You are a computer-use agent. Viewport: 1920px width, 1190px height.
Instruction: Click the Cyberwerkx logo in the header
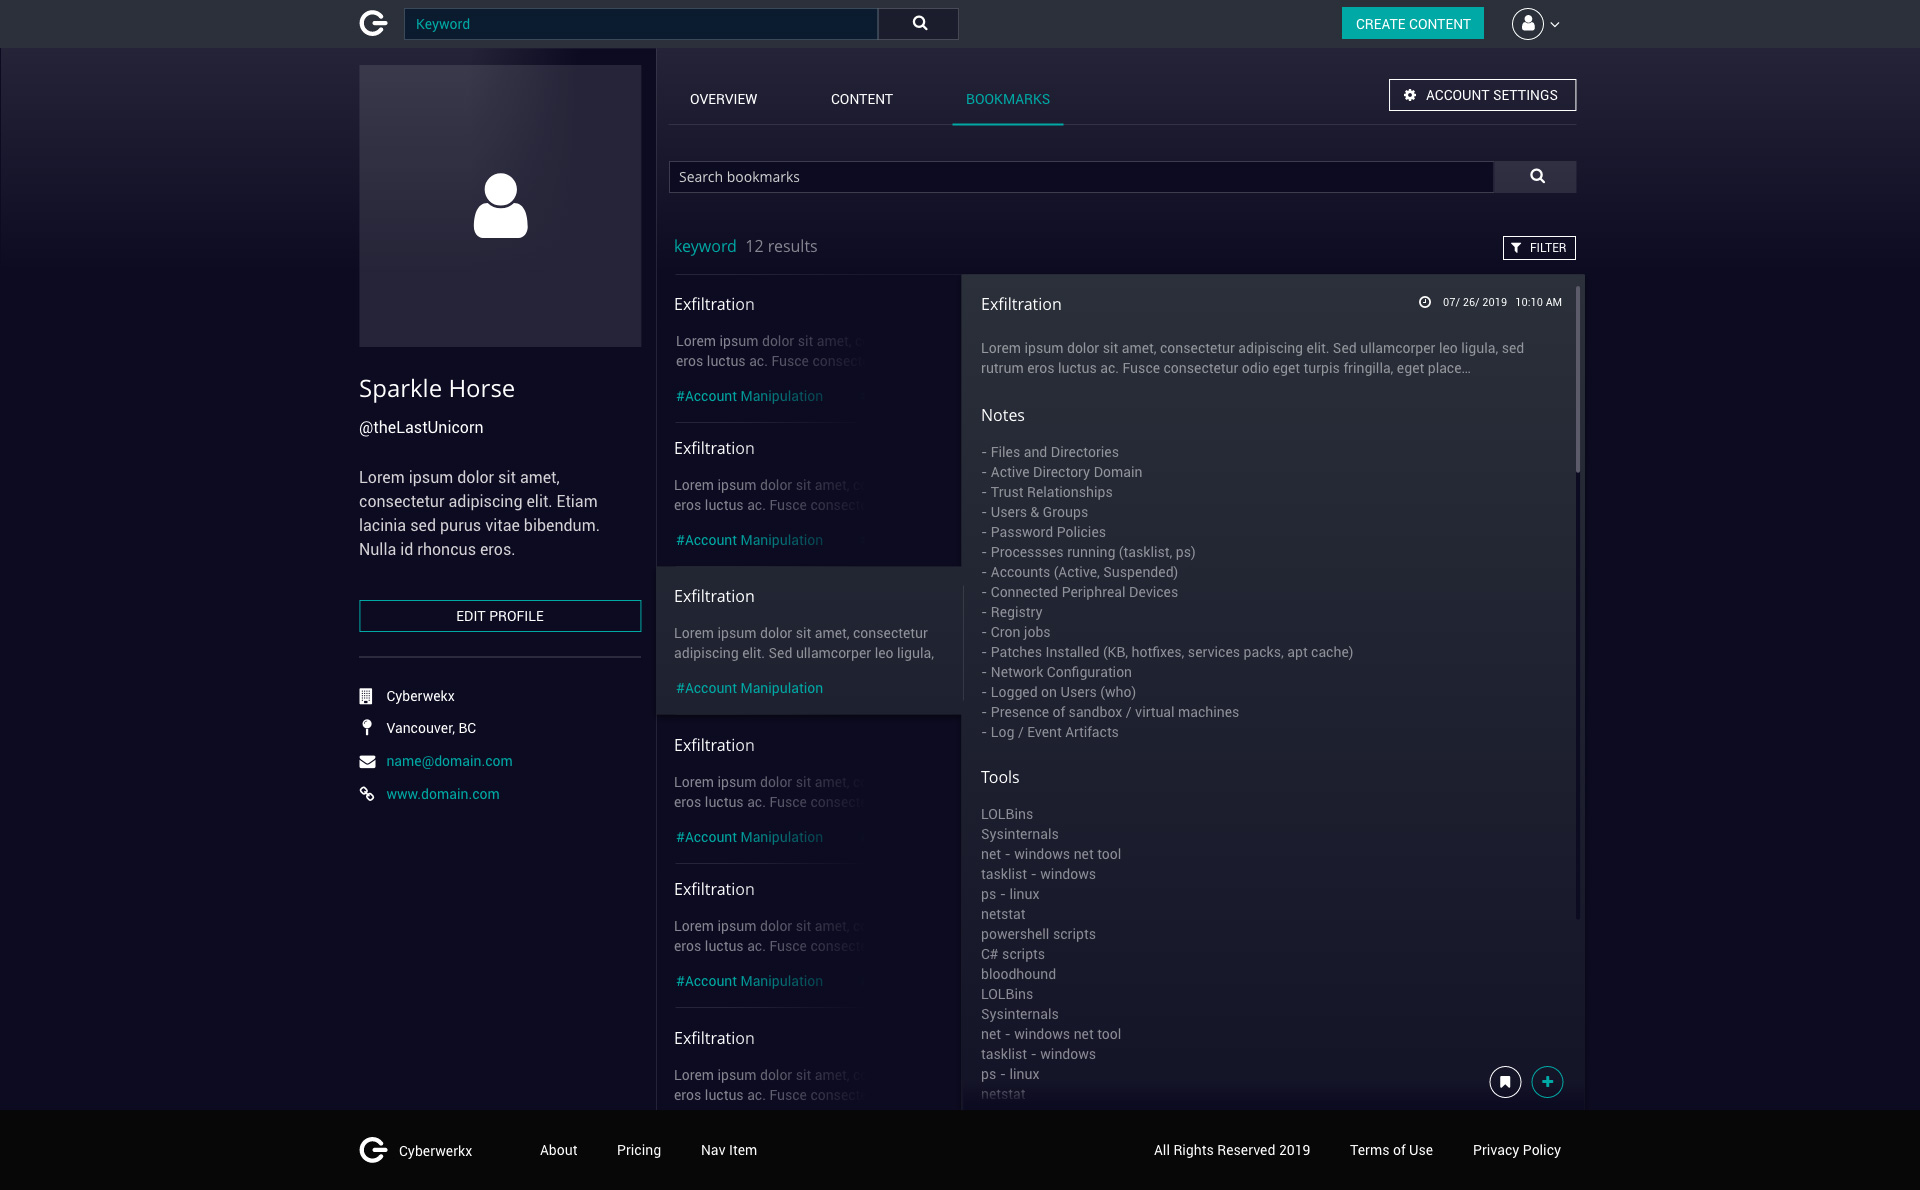pyautogui.click(x=372, y=23)
